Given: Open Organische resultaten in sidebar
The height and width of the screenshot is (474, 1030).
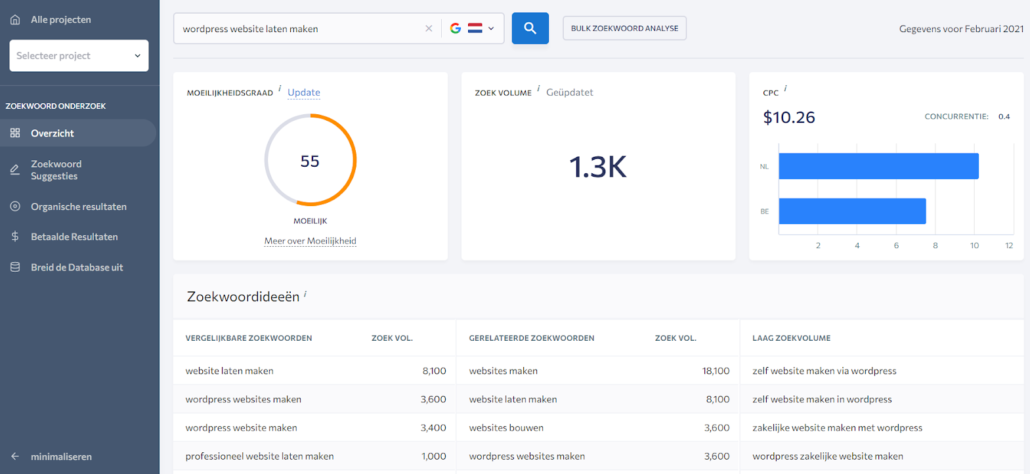Looking at the screenshot, I should pyautogui.click(x=78, y=206).
